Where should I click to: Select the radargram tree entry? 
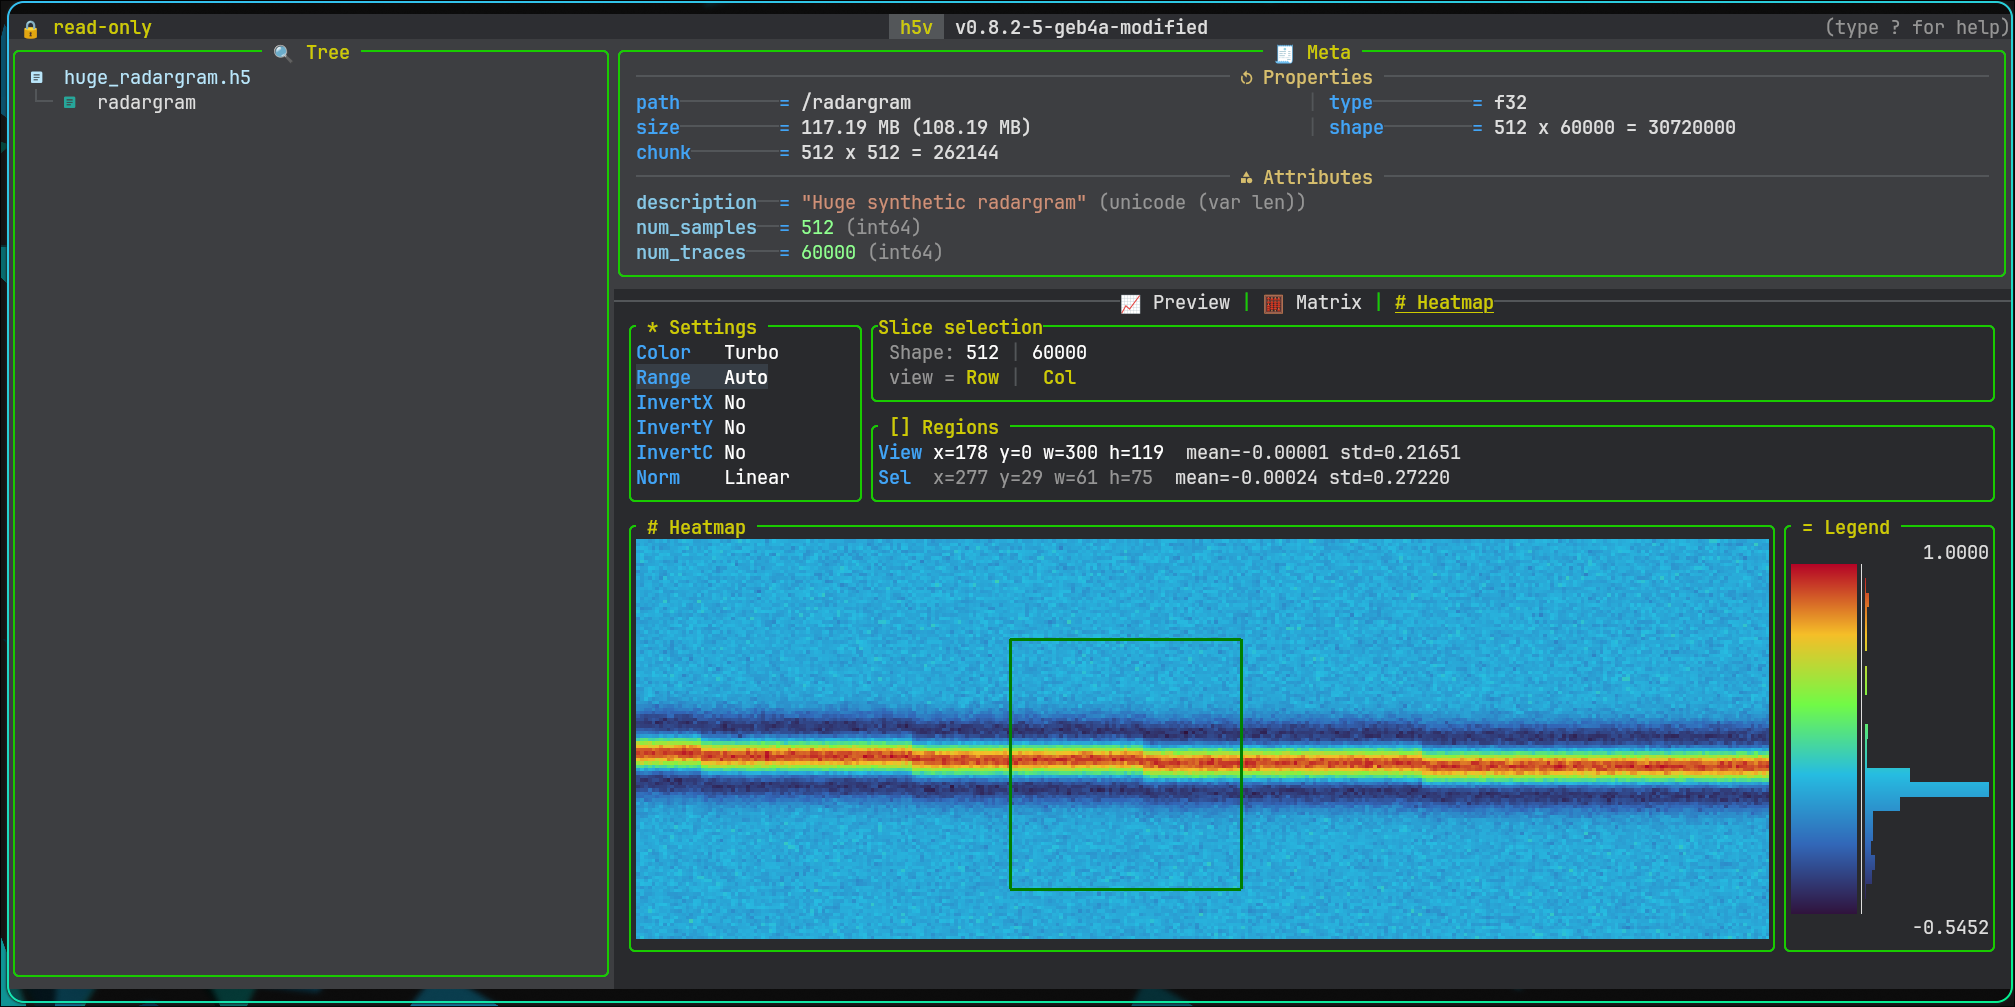146,102
